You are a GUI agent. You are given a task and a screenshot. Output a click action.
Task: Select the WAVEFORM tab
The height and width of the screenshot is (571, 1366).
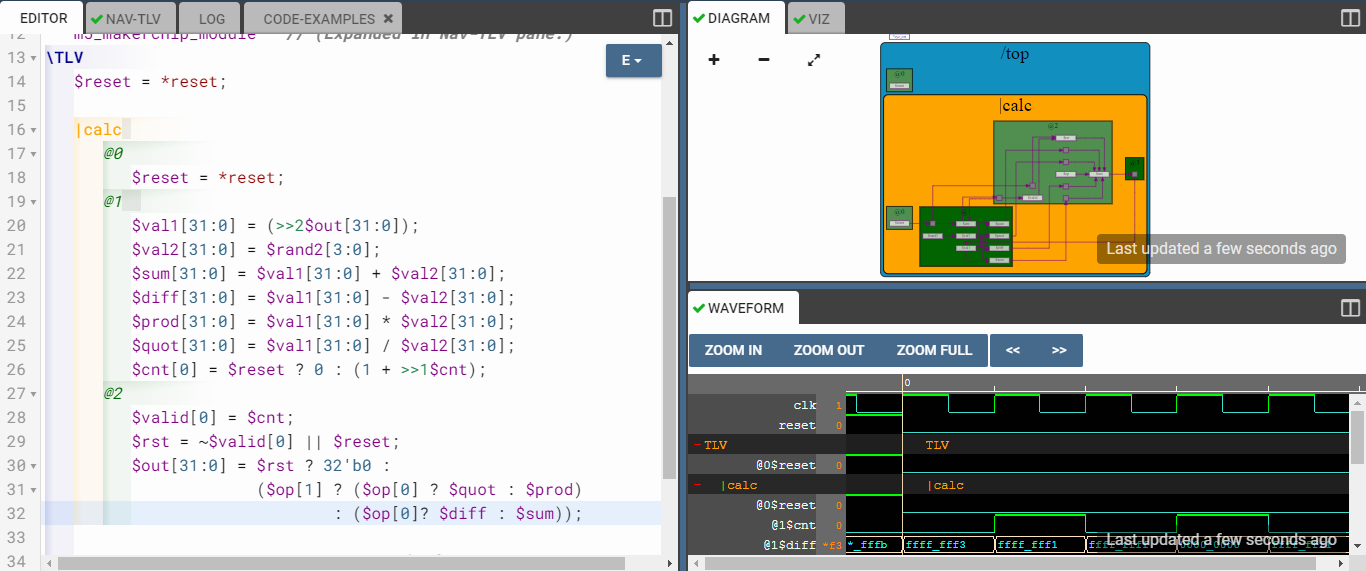click(744, 308)
